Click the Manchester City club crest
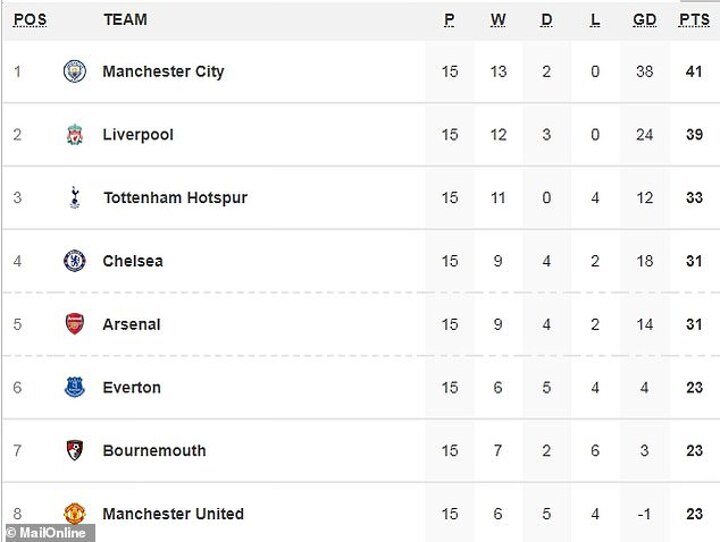Screen dimensions: 720x542 tap(75, 72)
